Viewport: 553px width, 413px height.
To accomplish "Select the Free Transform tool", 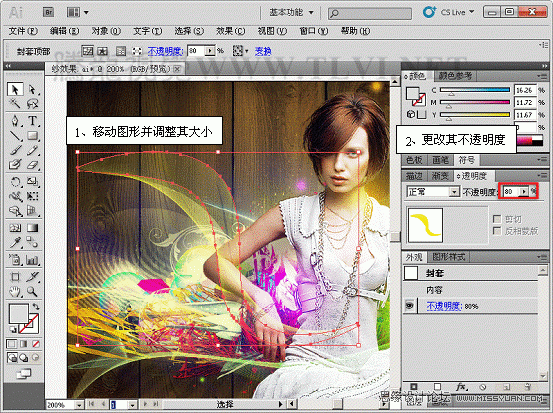I will pyautogui.click(x=32, y=196).
